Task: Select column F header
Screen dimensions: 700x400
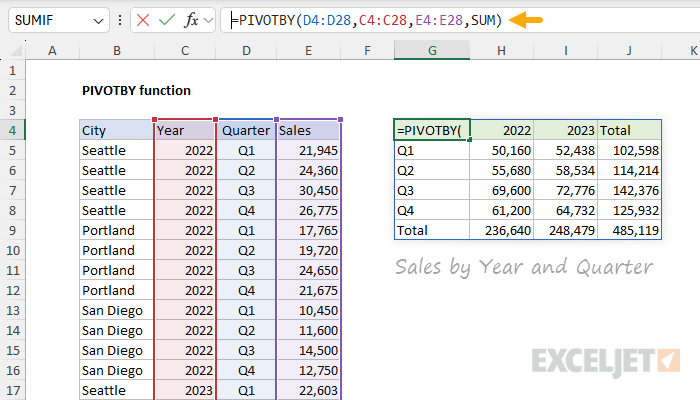Action: (367, 50)
